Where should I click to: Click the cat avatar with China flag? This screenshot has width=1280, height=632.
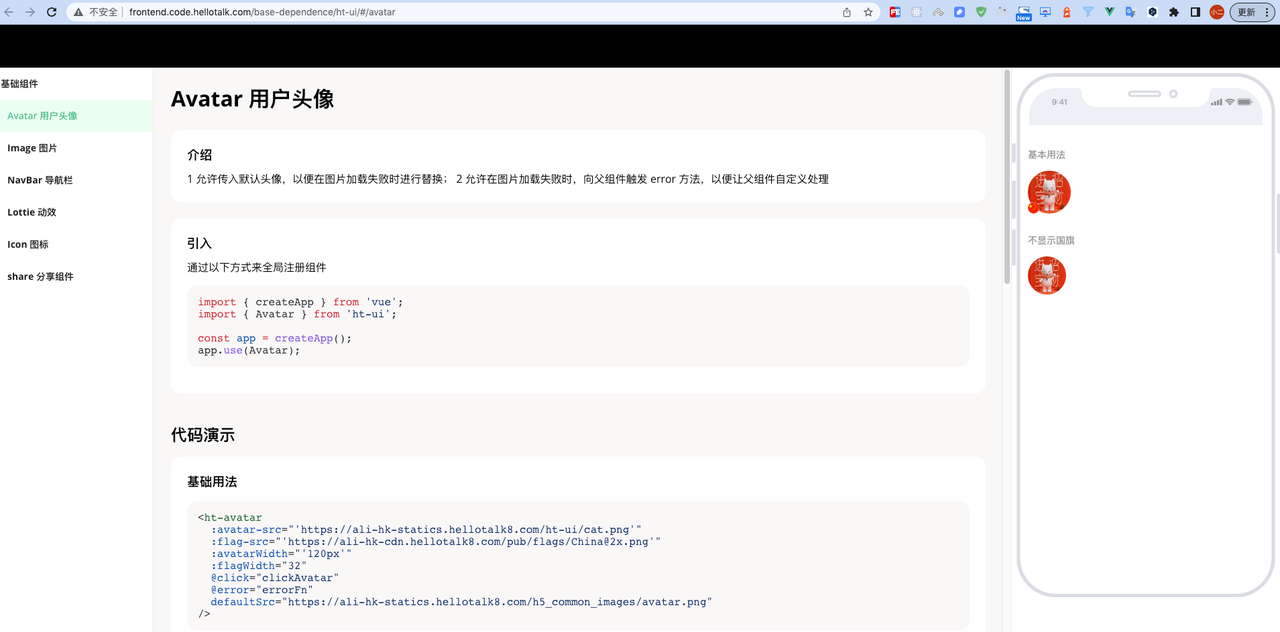point(1049,193)
